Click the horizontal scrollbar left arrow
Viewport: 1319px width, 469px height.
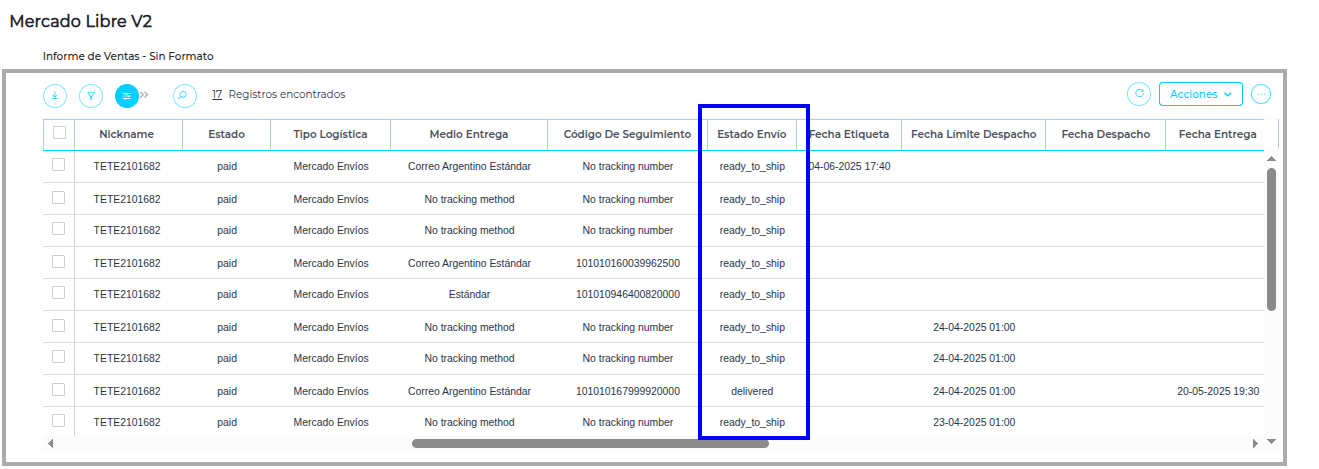[x=50, y=443]
